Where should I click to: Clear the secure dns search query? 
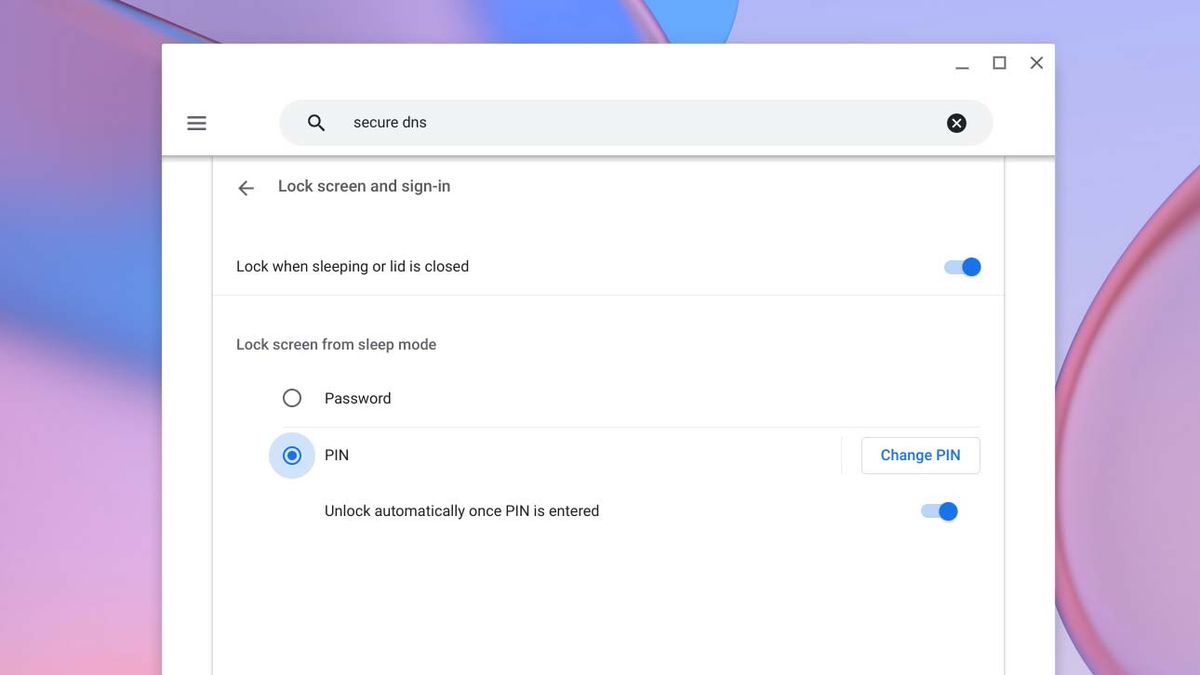click(x=956, y=122)
